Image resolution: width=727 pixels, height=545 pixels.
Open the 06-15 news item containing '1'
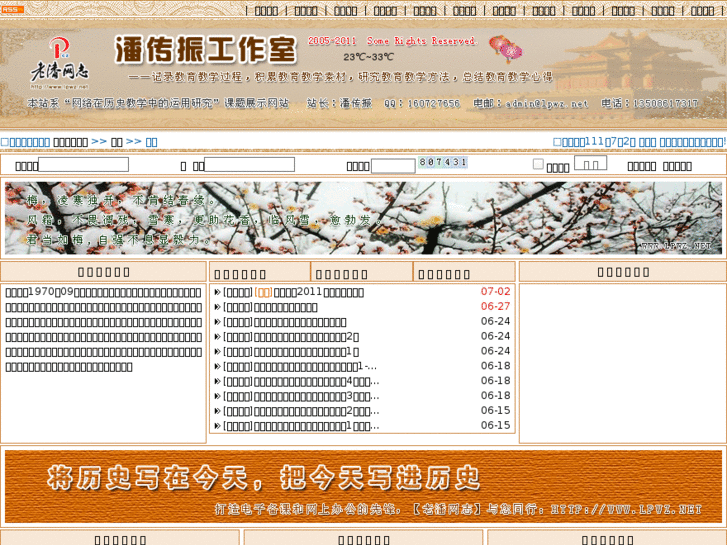click(317, 426)
